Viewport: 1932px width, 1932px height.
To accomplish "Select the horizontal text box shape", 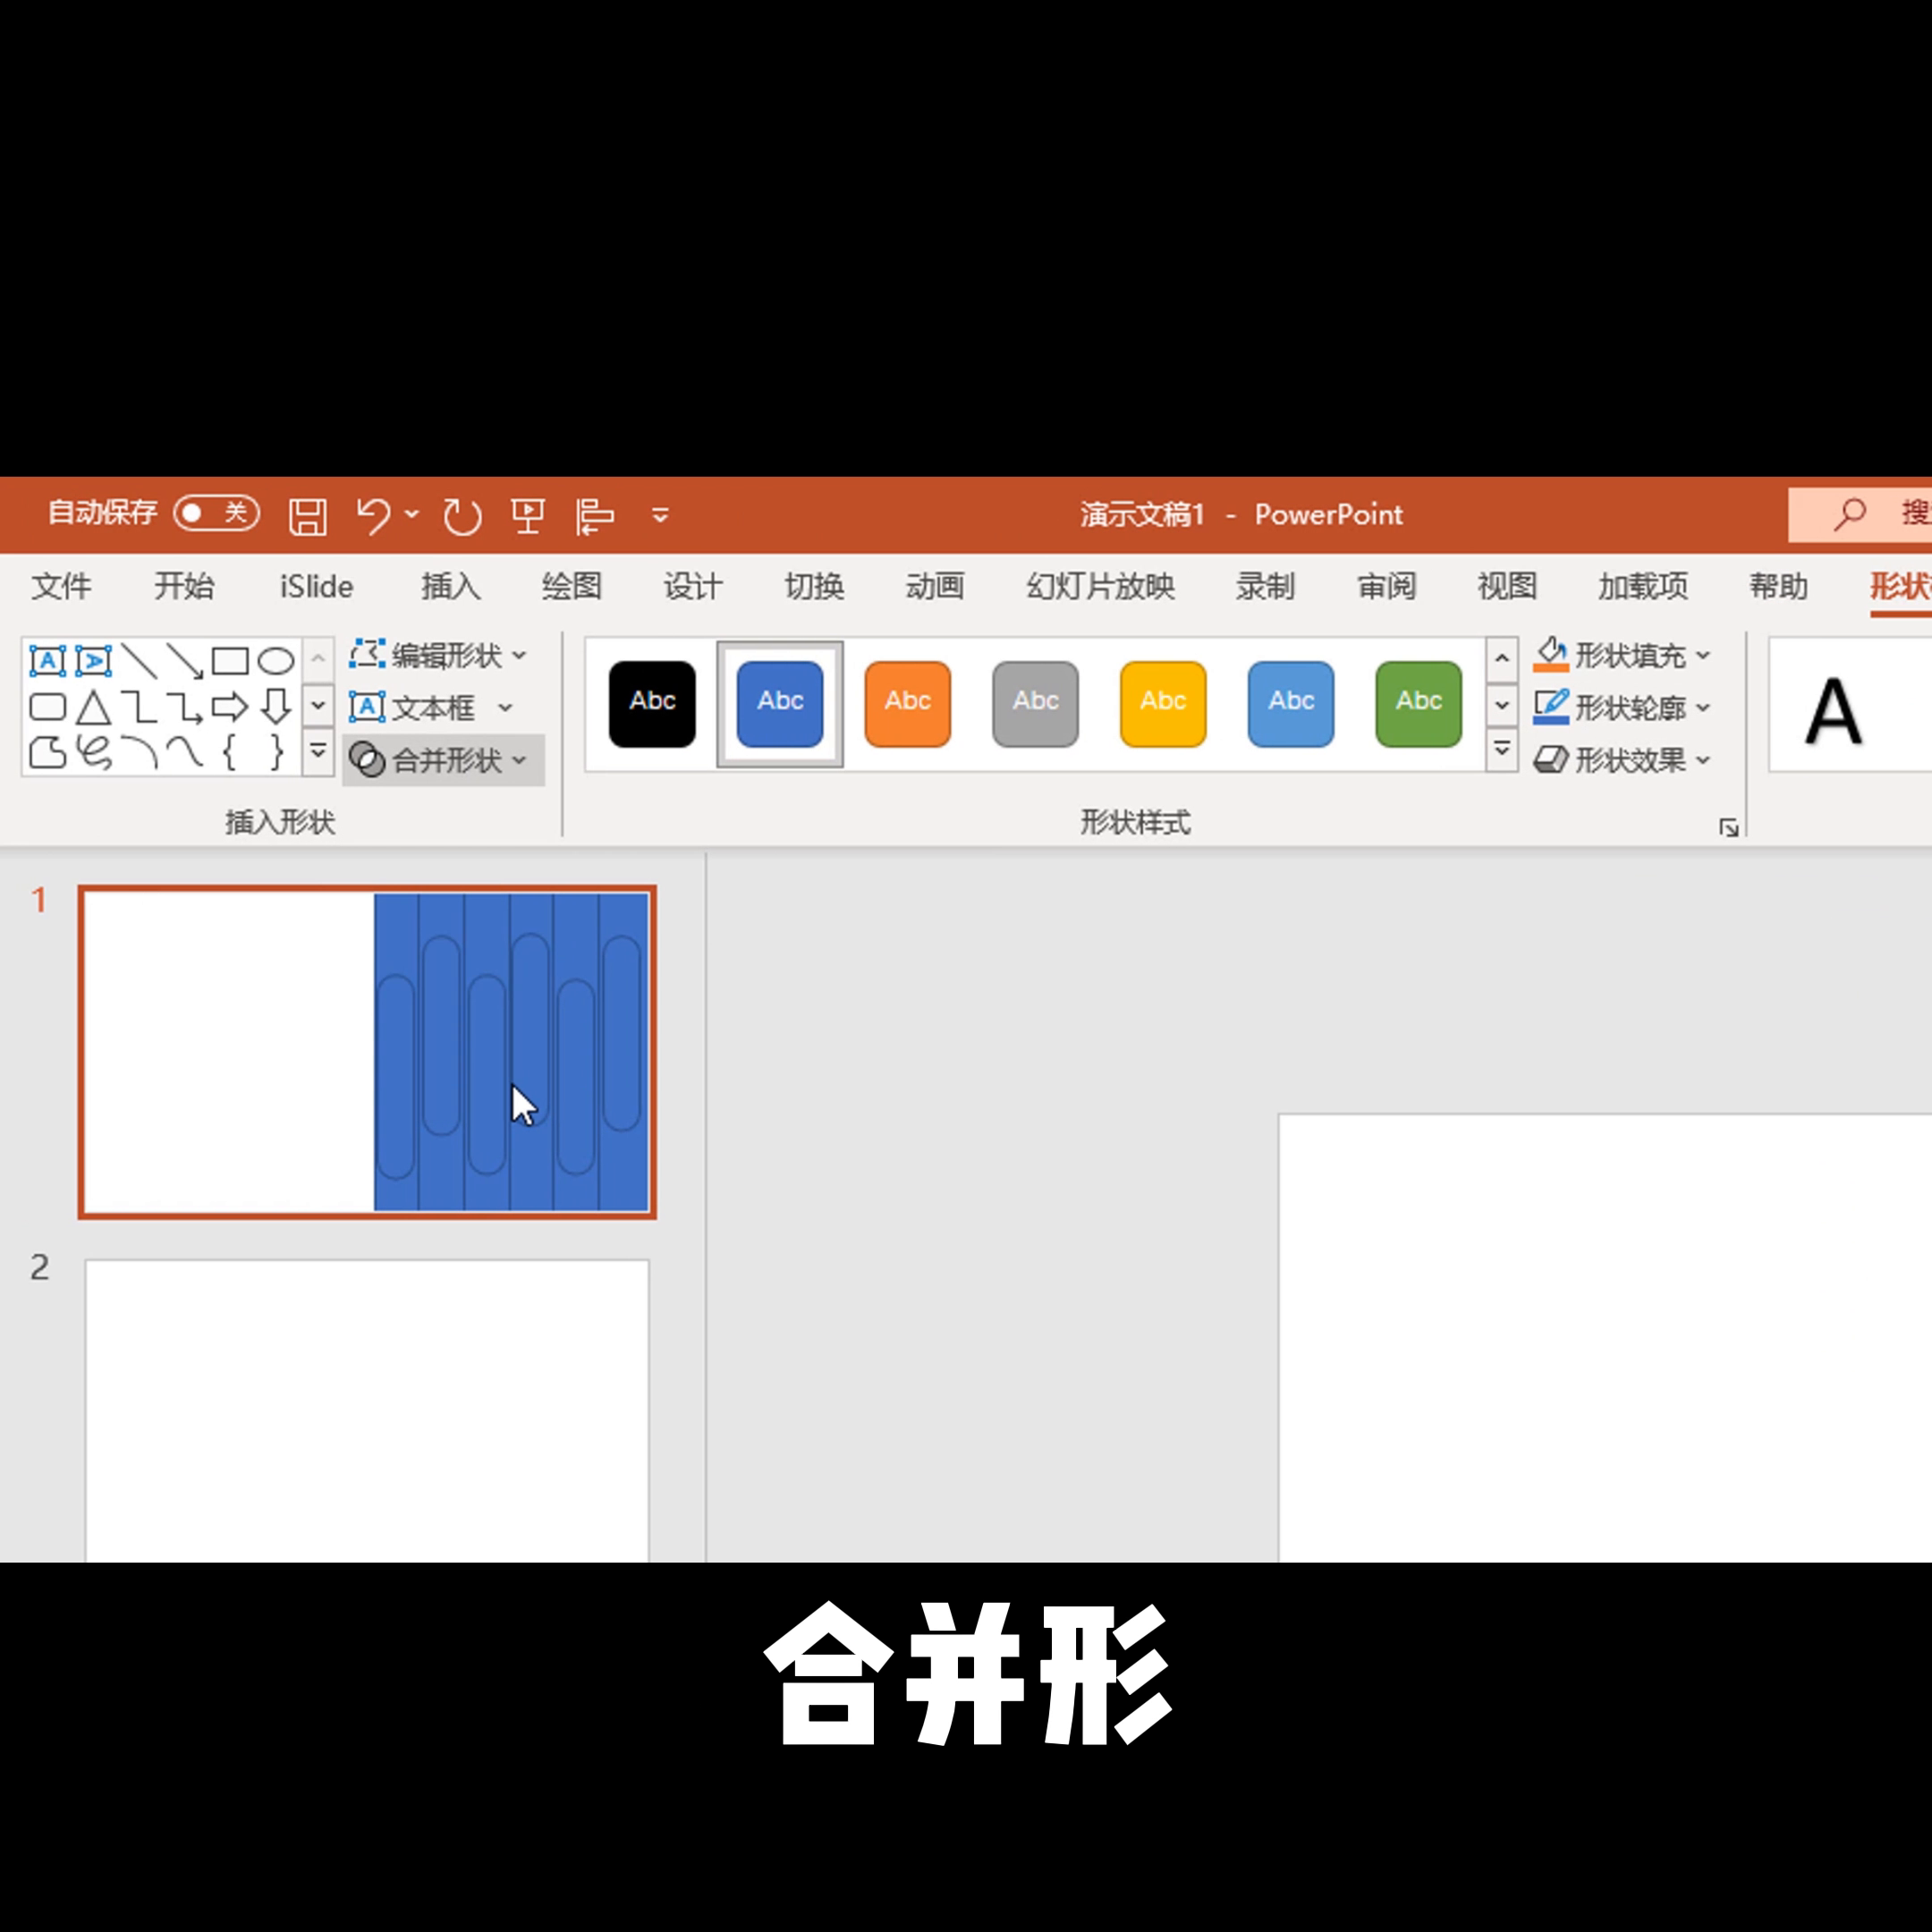I will point(47,661).
